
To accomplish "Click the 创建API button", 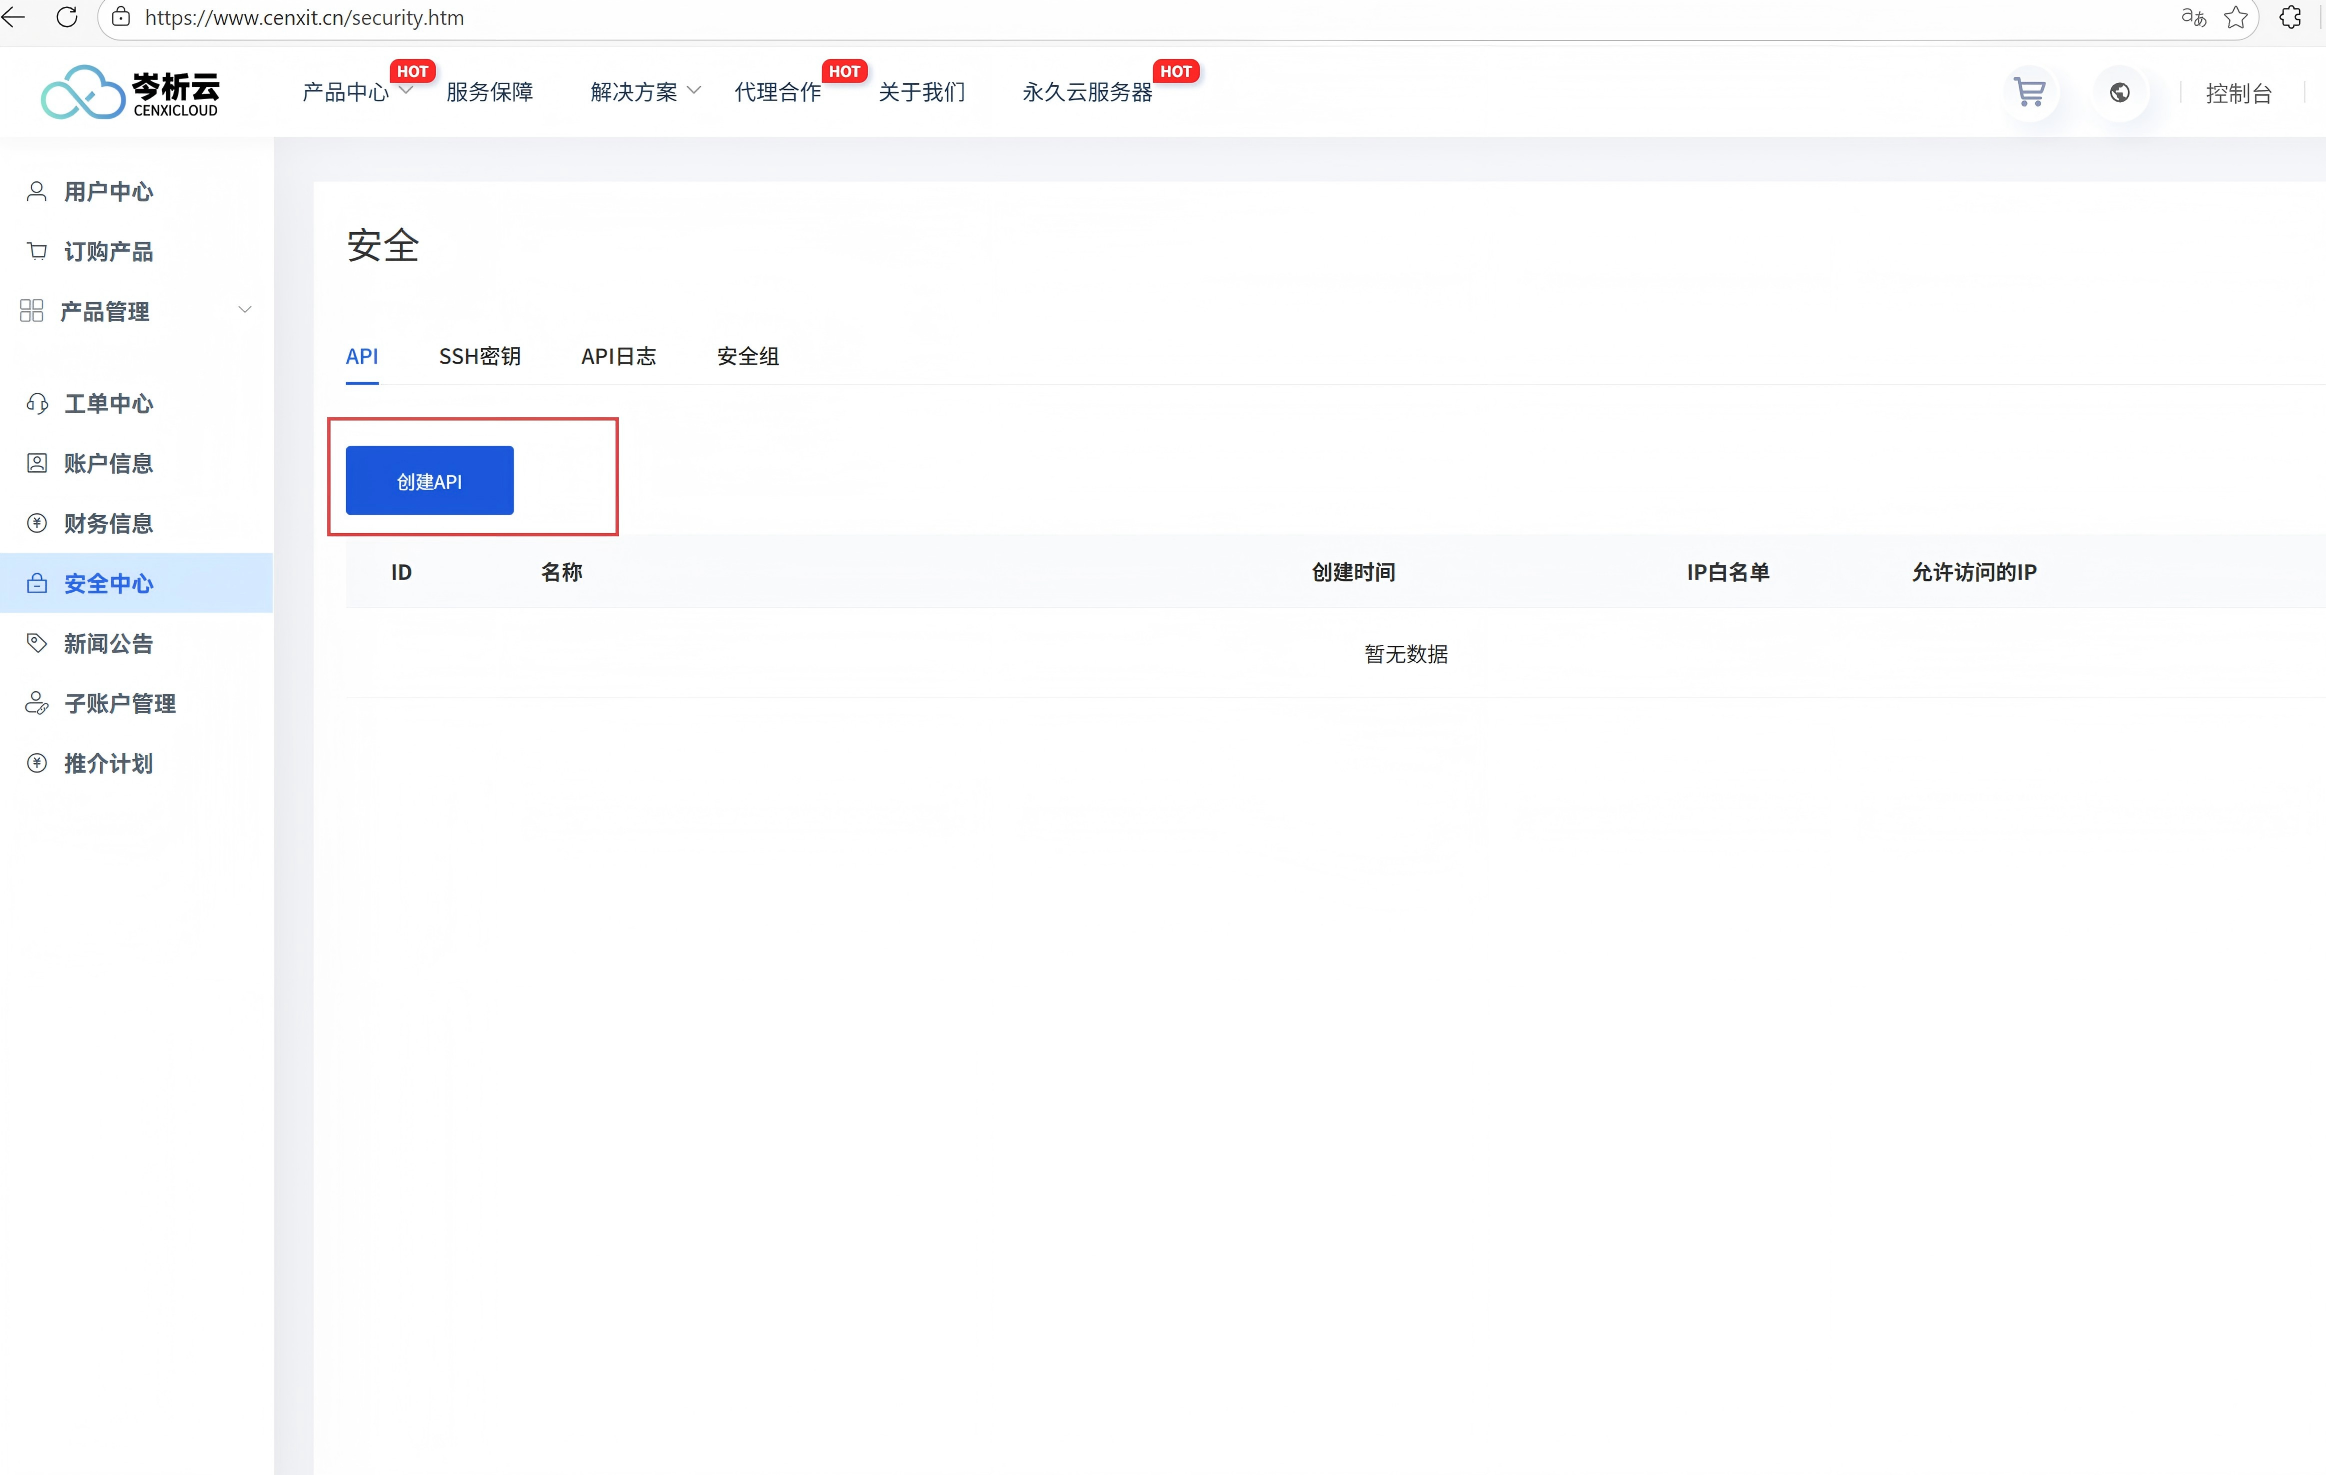I will 429,481.
